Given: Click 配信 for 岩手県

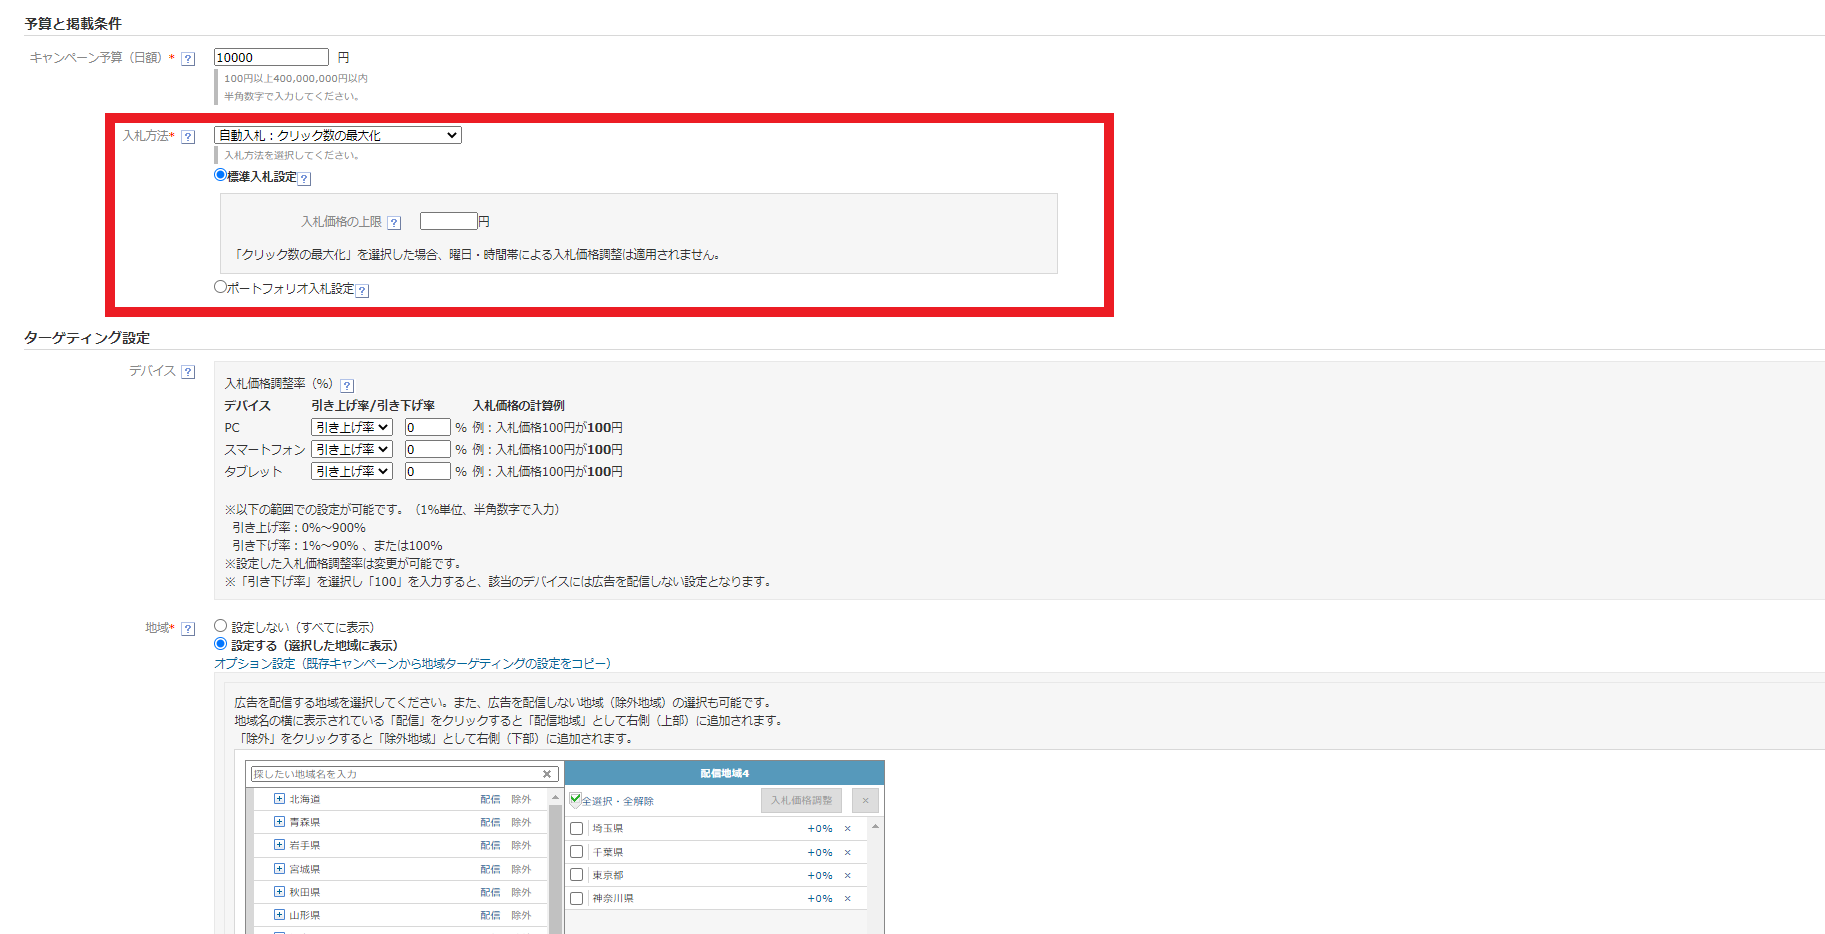Looking at the screenshot, I should (x=490, y=846).
